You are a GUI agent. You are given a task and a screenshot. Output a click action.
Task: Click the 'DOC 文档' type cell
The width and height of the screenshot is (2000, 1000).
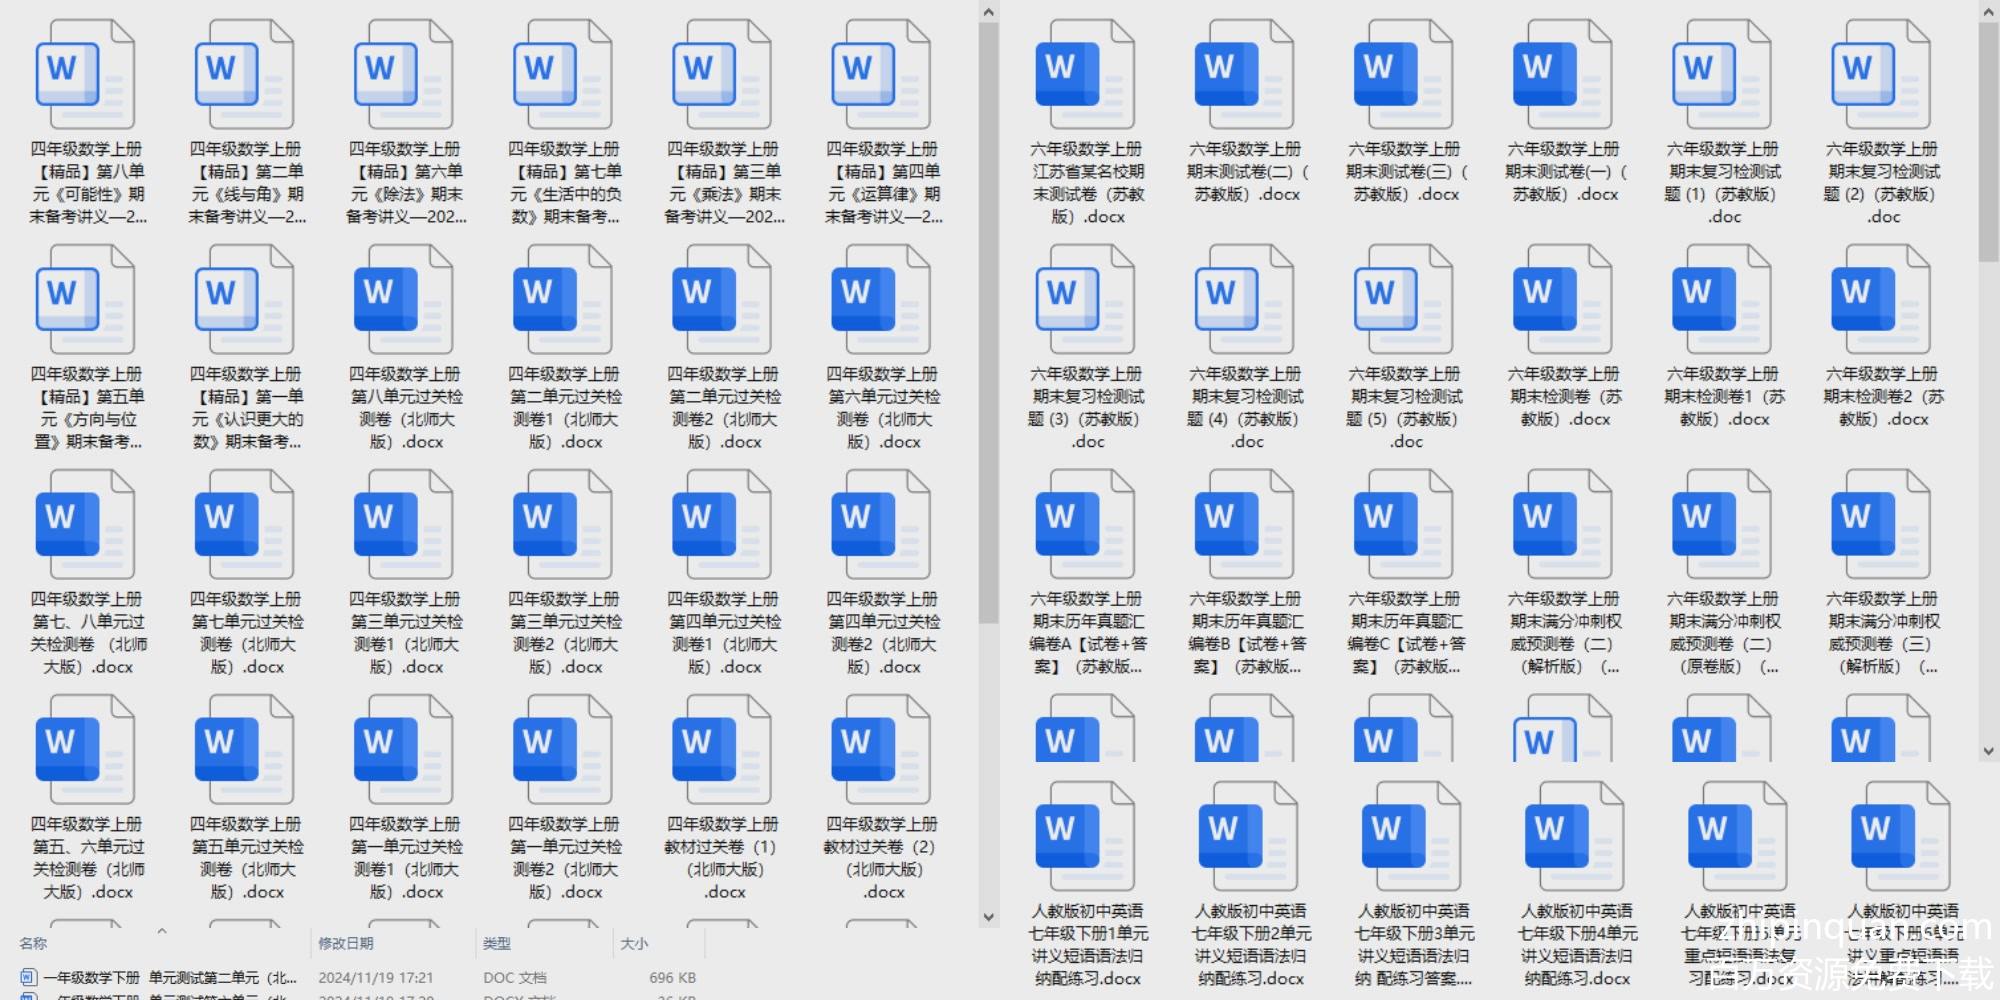click(x=515, y=977)
